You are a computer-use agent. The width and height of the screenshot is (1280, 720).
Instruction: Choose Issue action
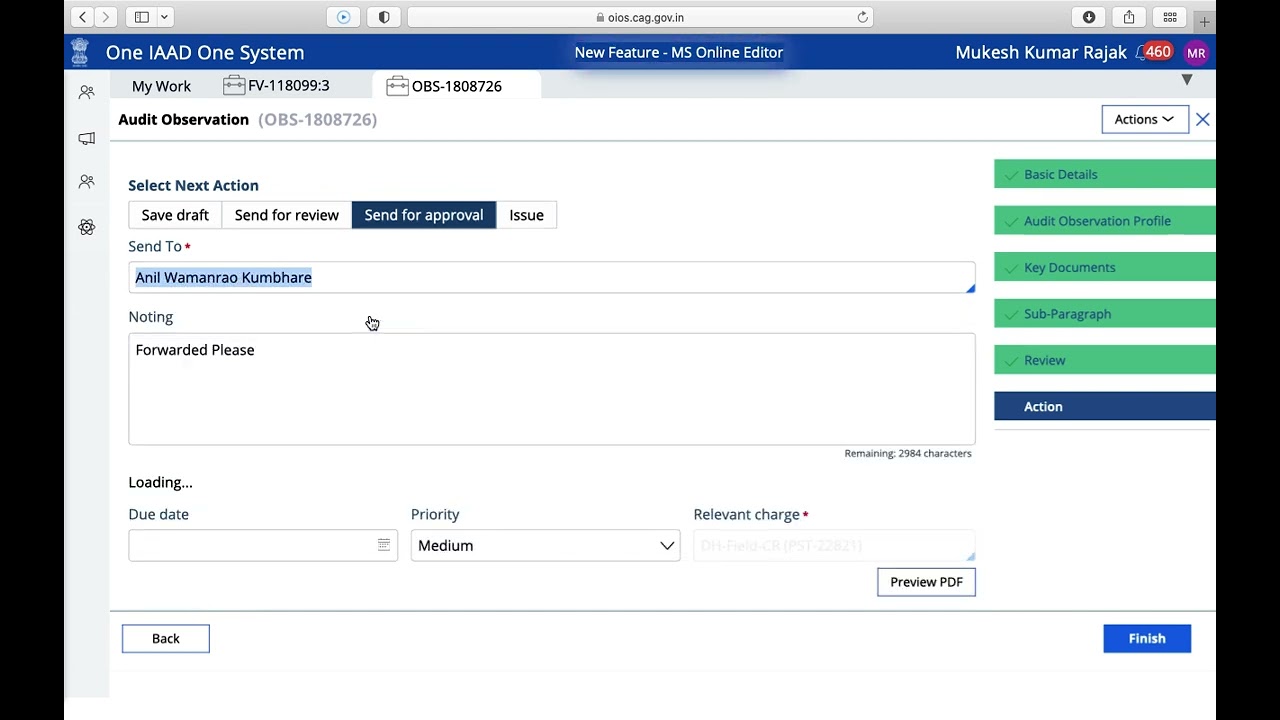pos(526,215)
